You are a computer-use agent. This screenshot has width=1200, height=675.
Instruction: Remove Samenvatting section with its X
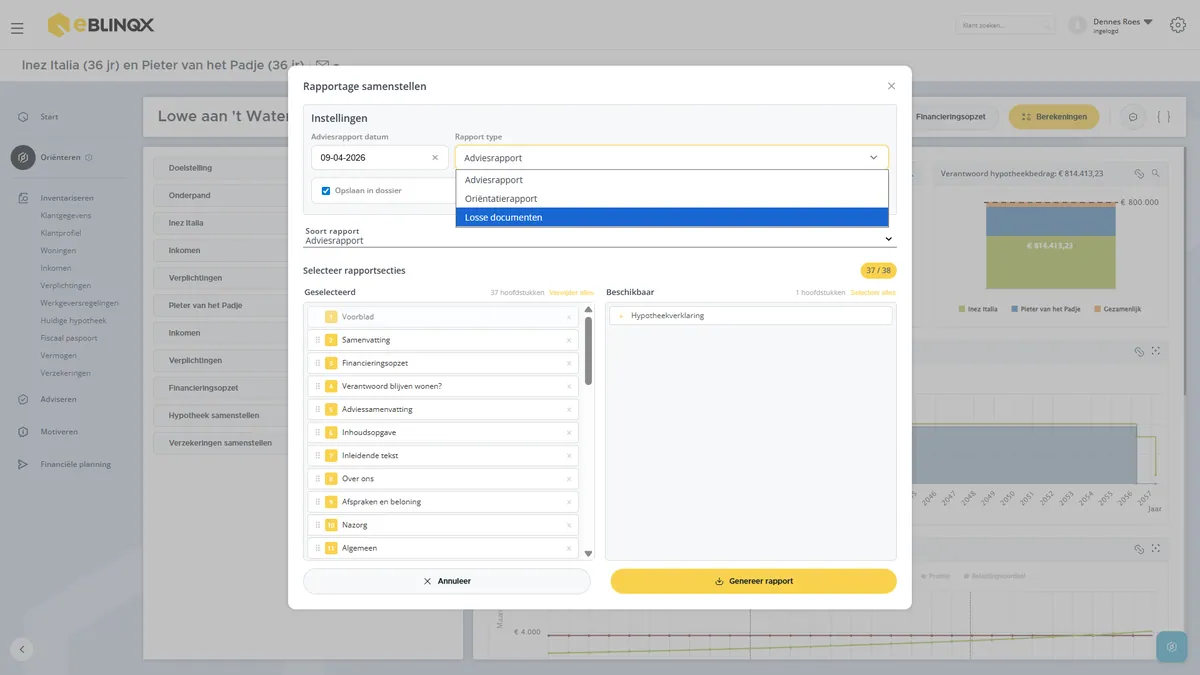569,340
